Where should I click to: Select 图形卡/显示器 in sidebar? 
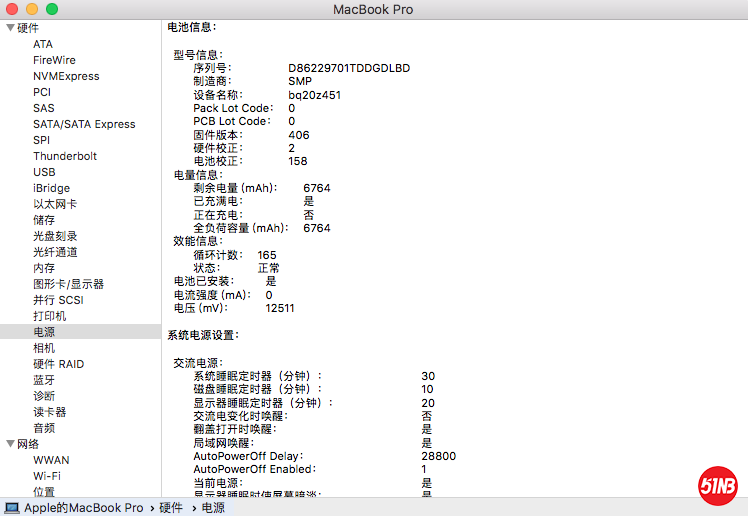click(68, 284)
